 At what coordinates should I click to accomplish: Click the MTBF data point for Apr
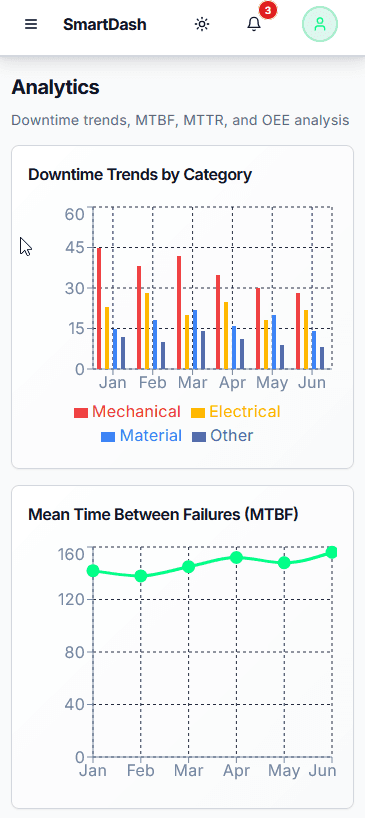click(236, 557)
